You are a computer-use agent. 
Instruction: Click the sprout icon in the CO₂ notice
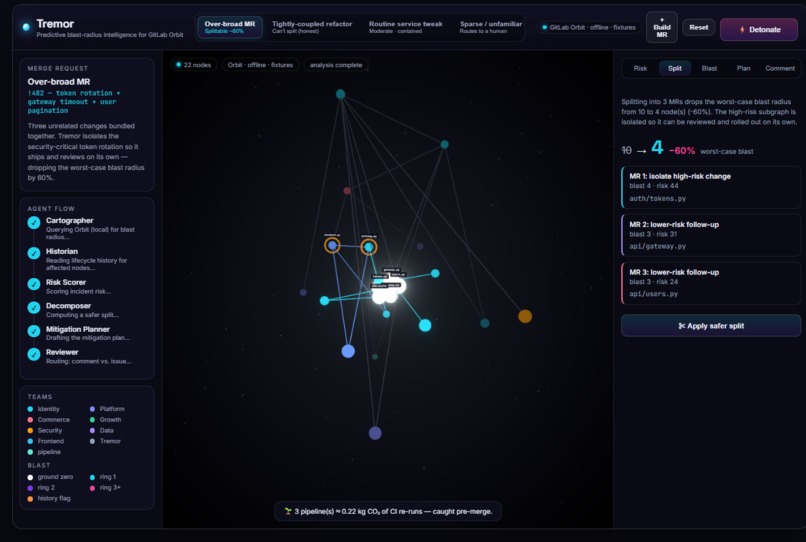(x=288, y=511)
